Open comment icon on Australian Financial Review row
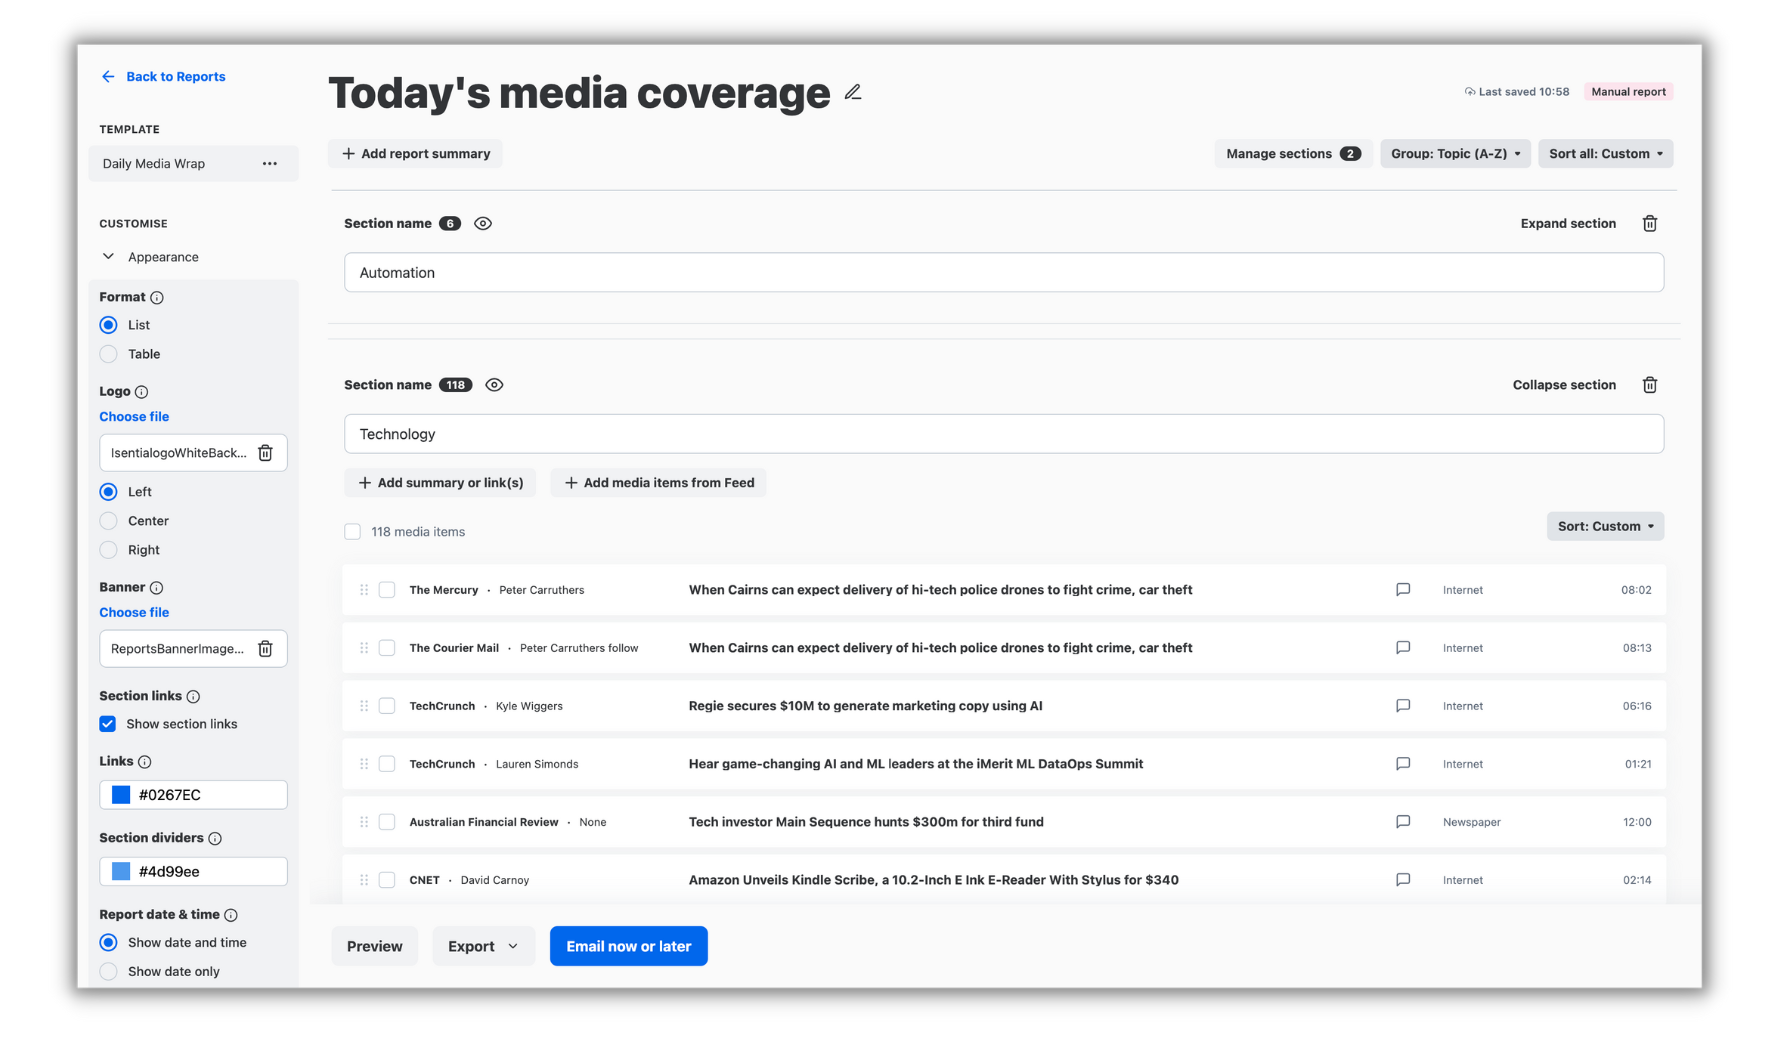 pyautogui.click(x=1403, y=822)
